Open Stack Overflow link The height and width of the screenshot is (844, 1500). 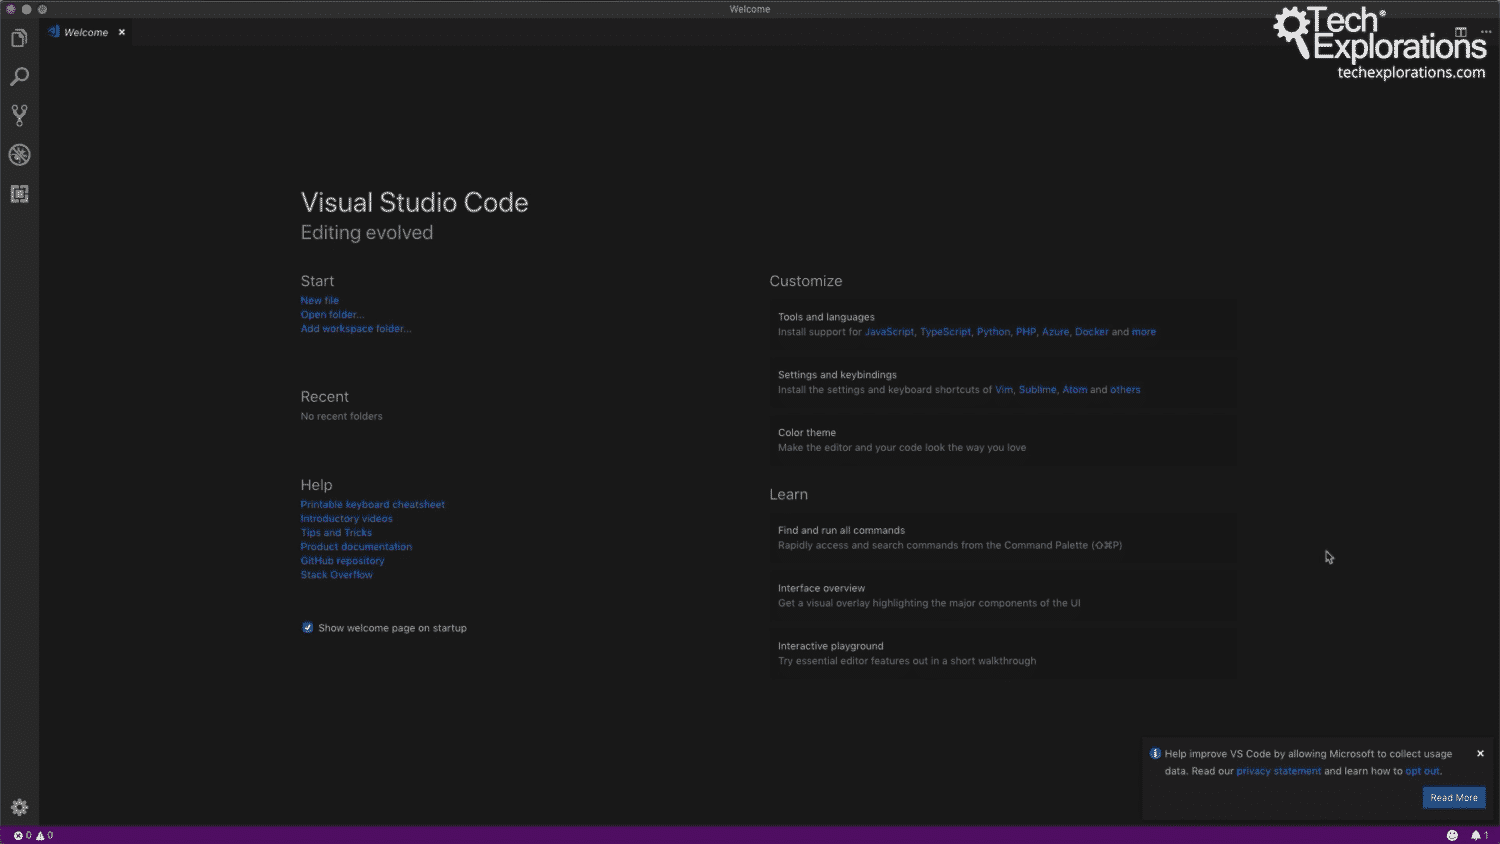click(336, 574)
